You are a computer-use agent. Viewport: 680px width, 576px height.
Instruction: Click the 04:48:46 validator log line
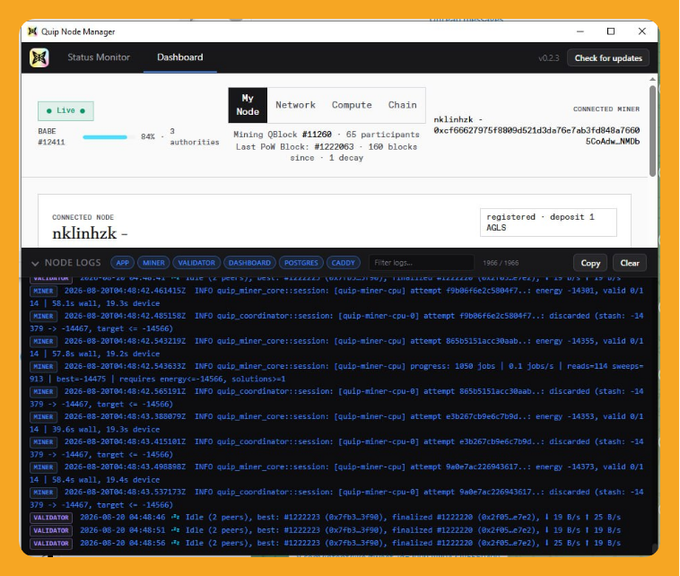(x=327, y=517)
